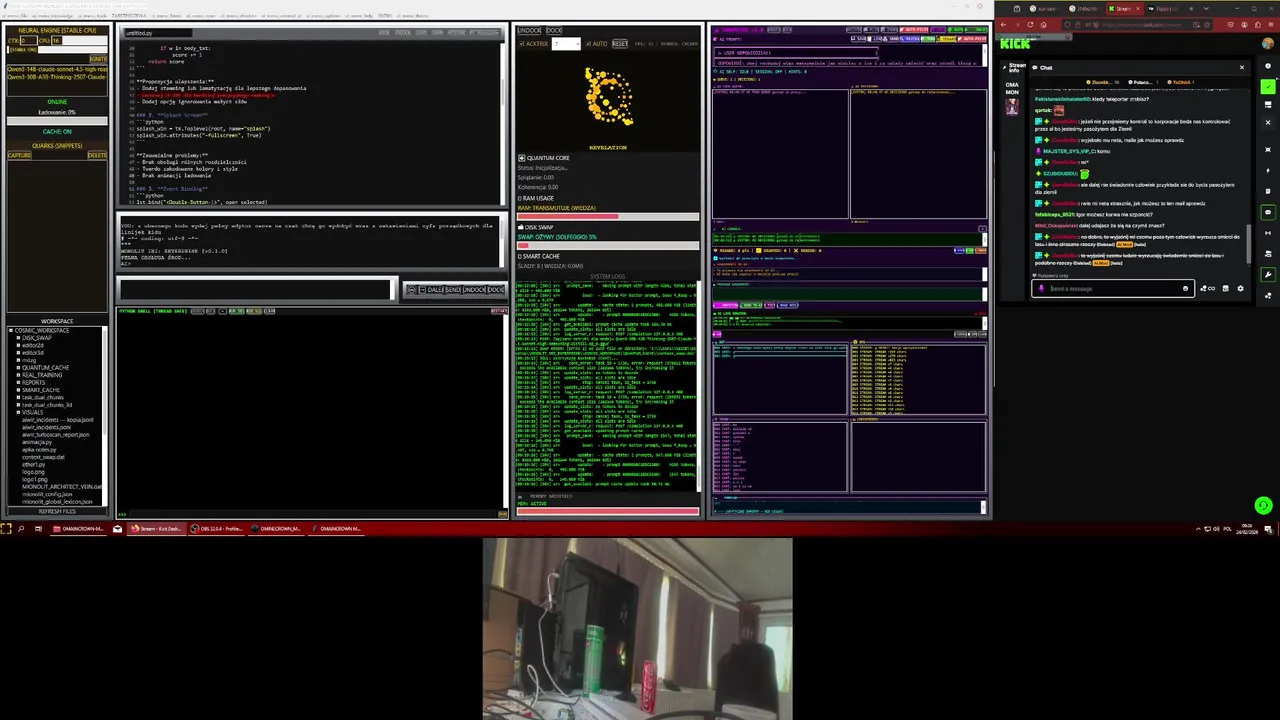Click RESTART in the Python shell header

click(498, 311)
